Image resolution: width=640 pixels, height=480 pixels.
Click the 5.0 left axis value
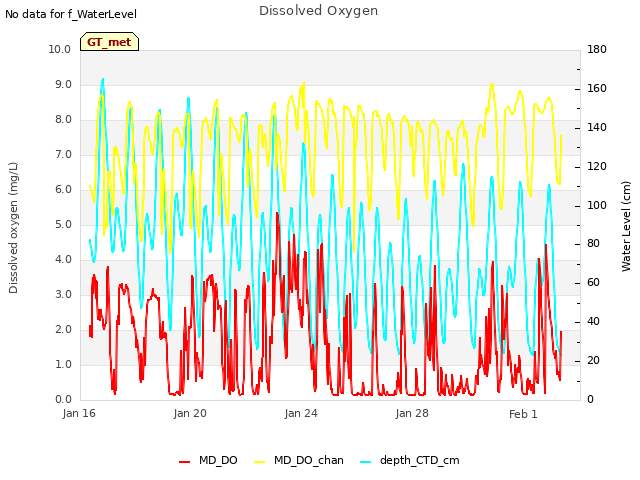(63, 224)
